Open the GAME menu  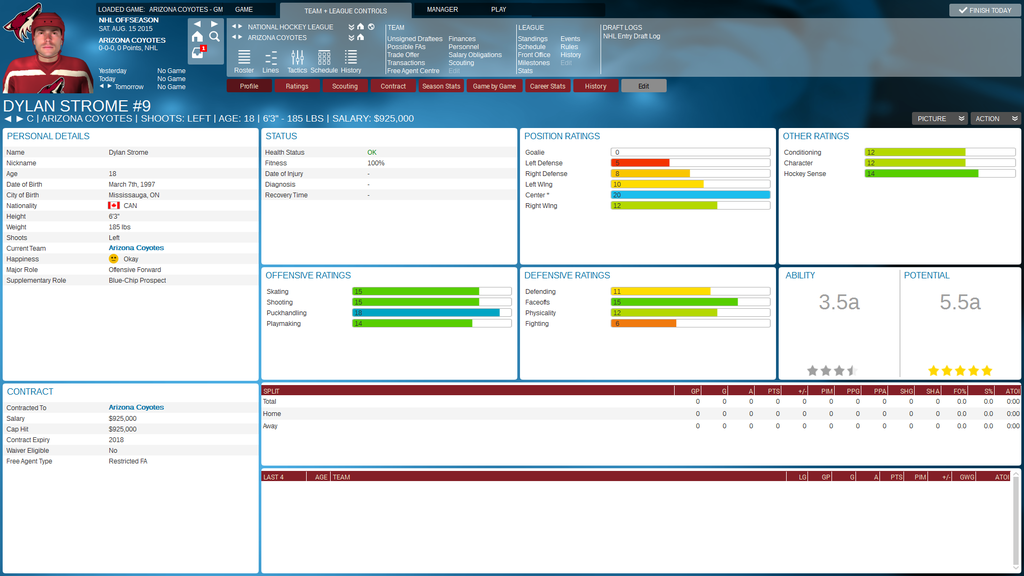244,10
